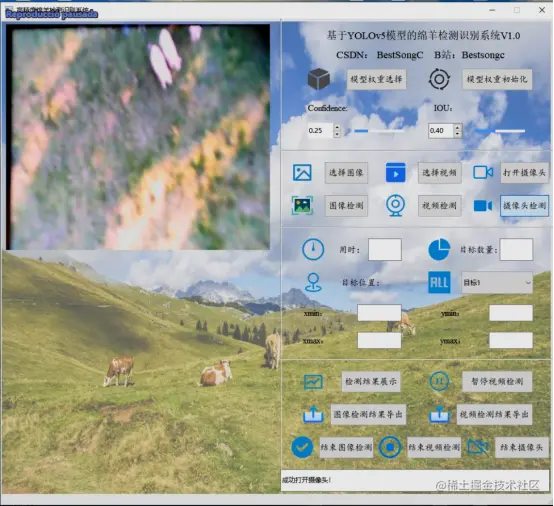Click the clock elapsed-time icon
554x506 pixels.
(313, 249)
